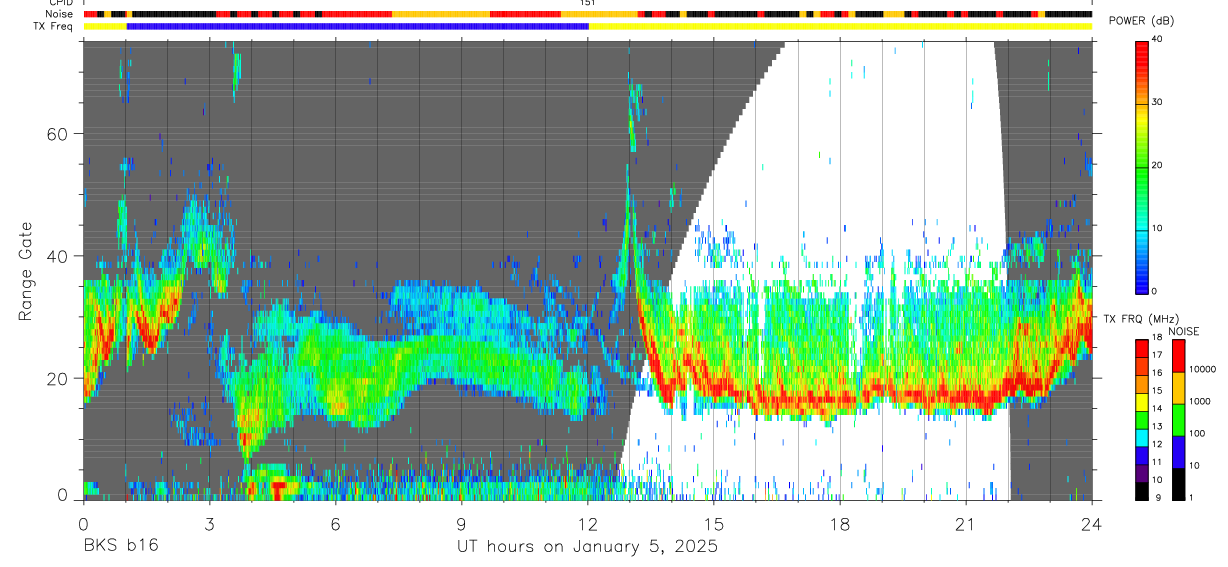Select the 16 tick on the TX FRQ legend
The height and width of the screenshot is (567, 1228).
[x=1155, y=373]
